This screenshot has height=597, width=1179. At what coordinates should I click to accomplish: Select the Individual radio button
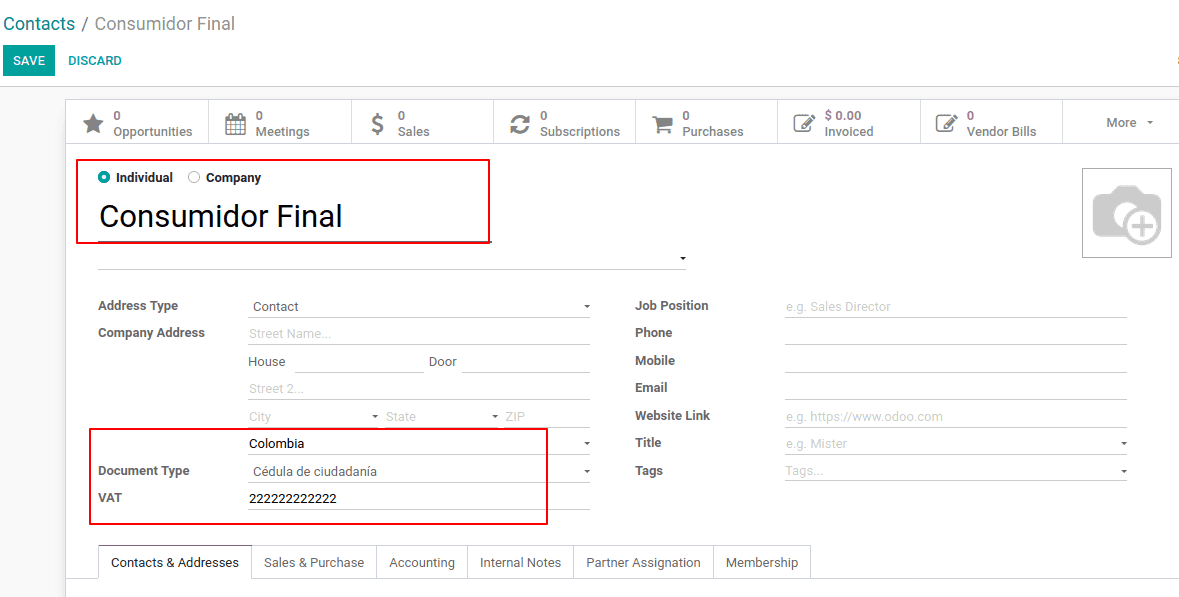click(x=104, y=177)
